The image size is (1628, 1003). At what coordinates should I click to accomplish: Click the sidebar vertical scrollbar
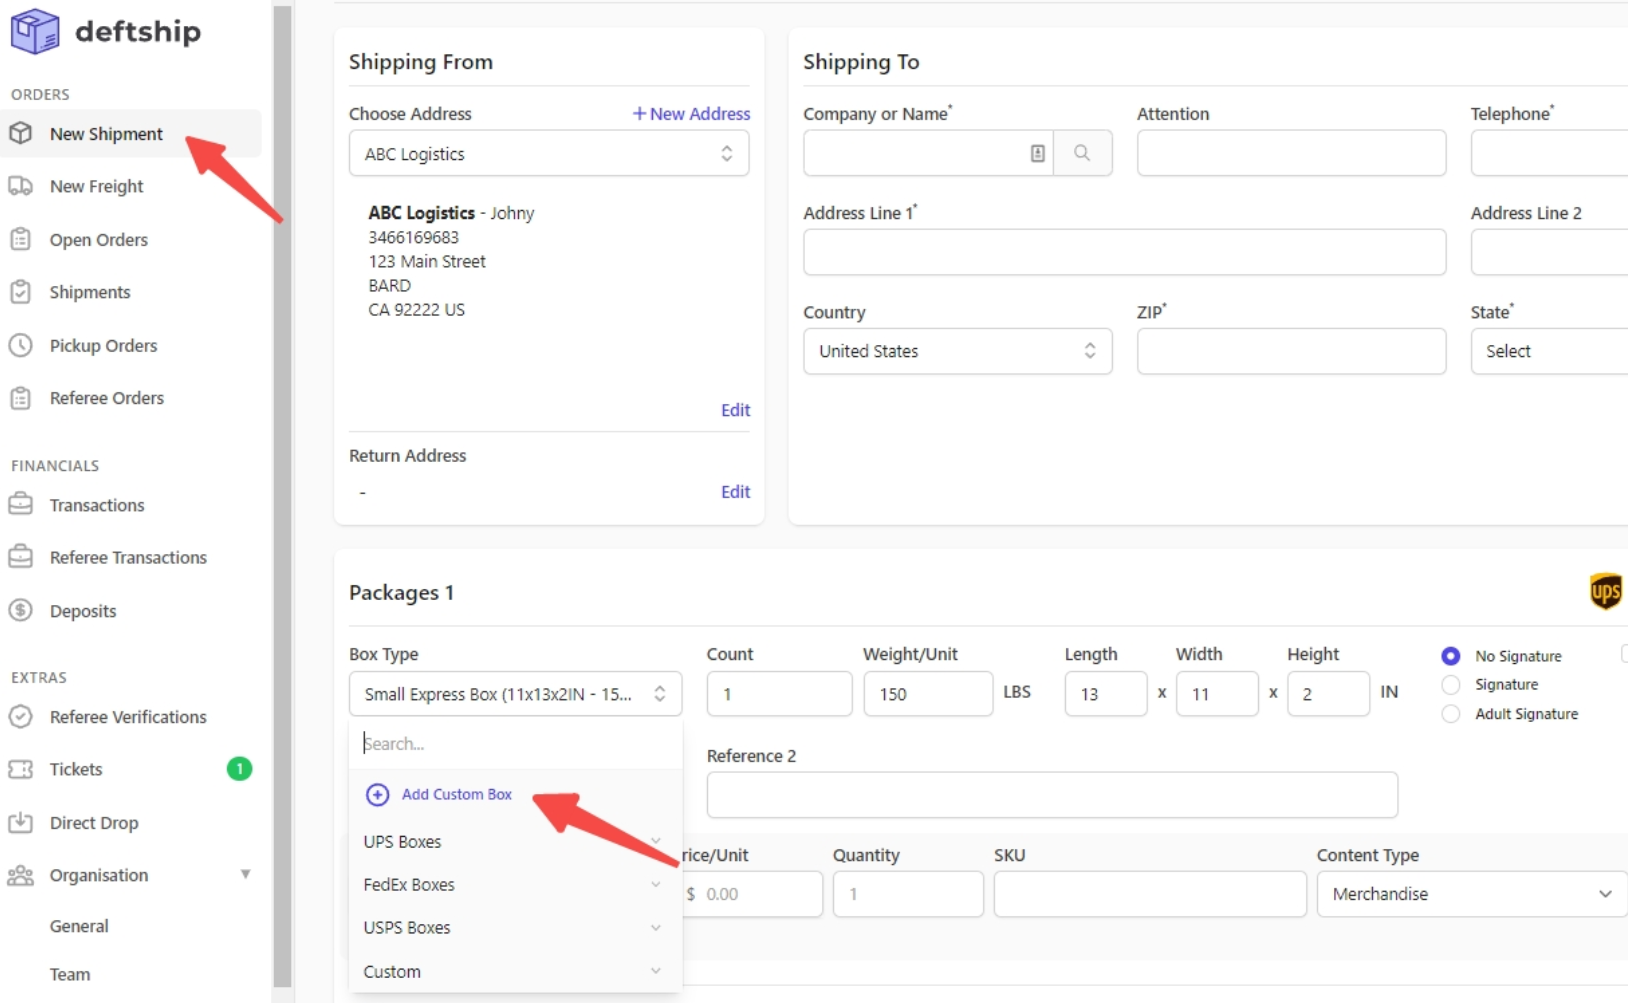tap(282, 497)
